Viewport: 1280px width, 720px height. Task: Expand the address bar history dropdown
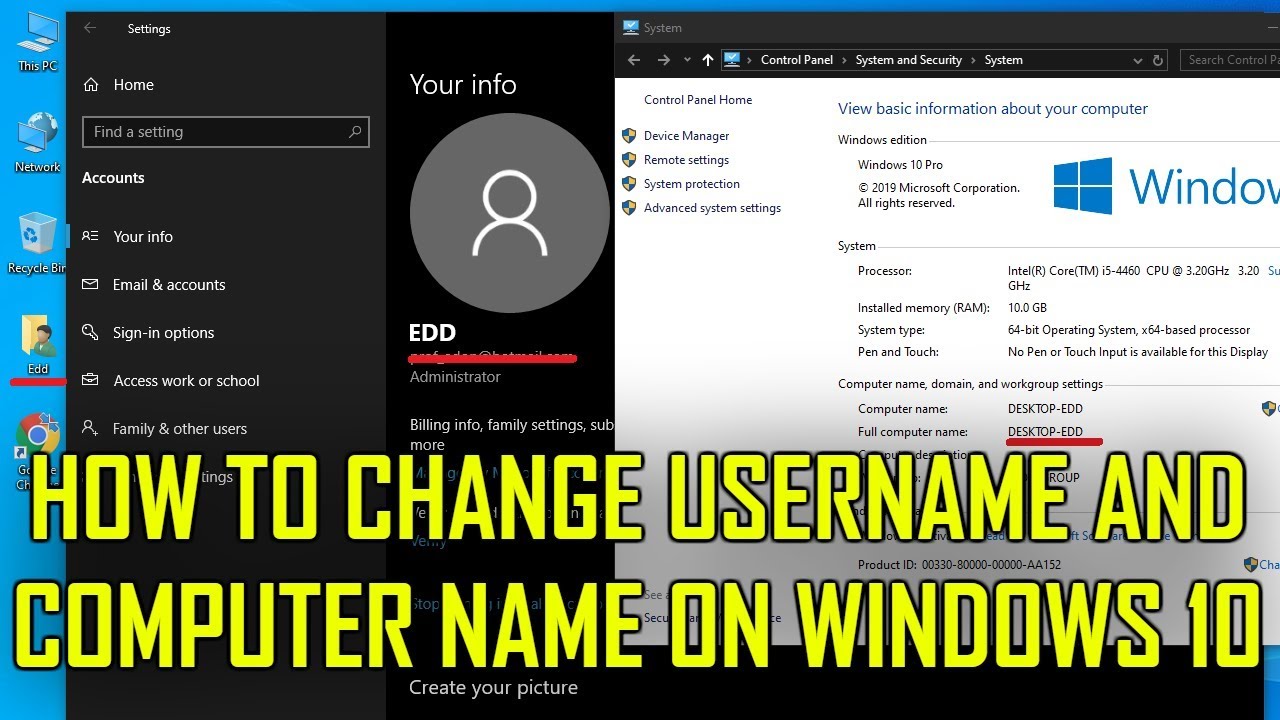1138,60
